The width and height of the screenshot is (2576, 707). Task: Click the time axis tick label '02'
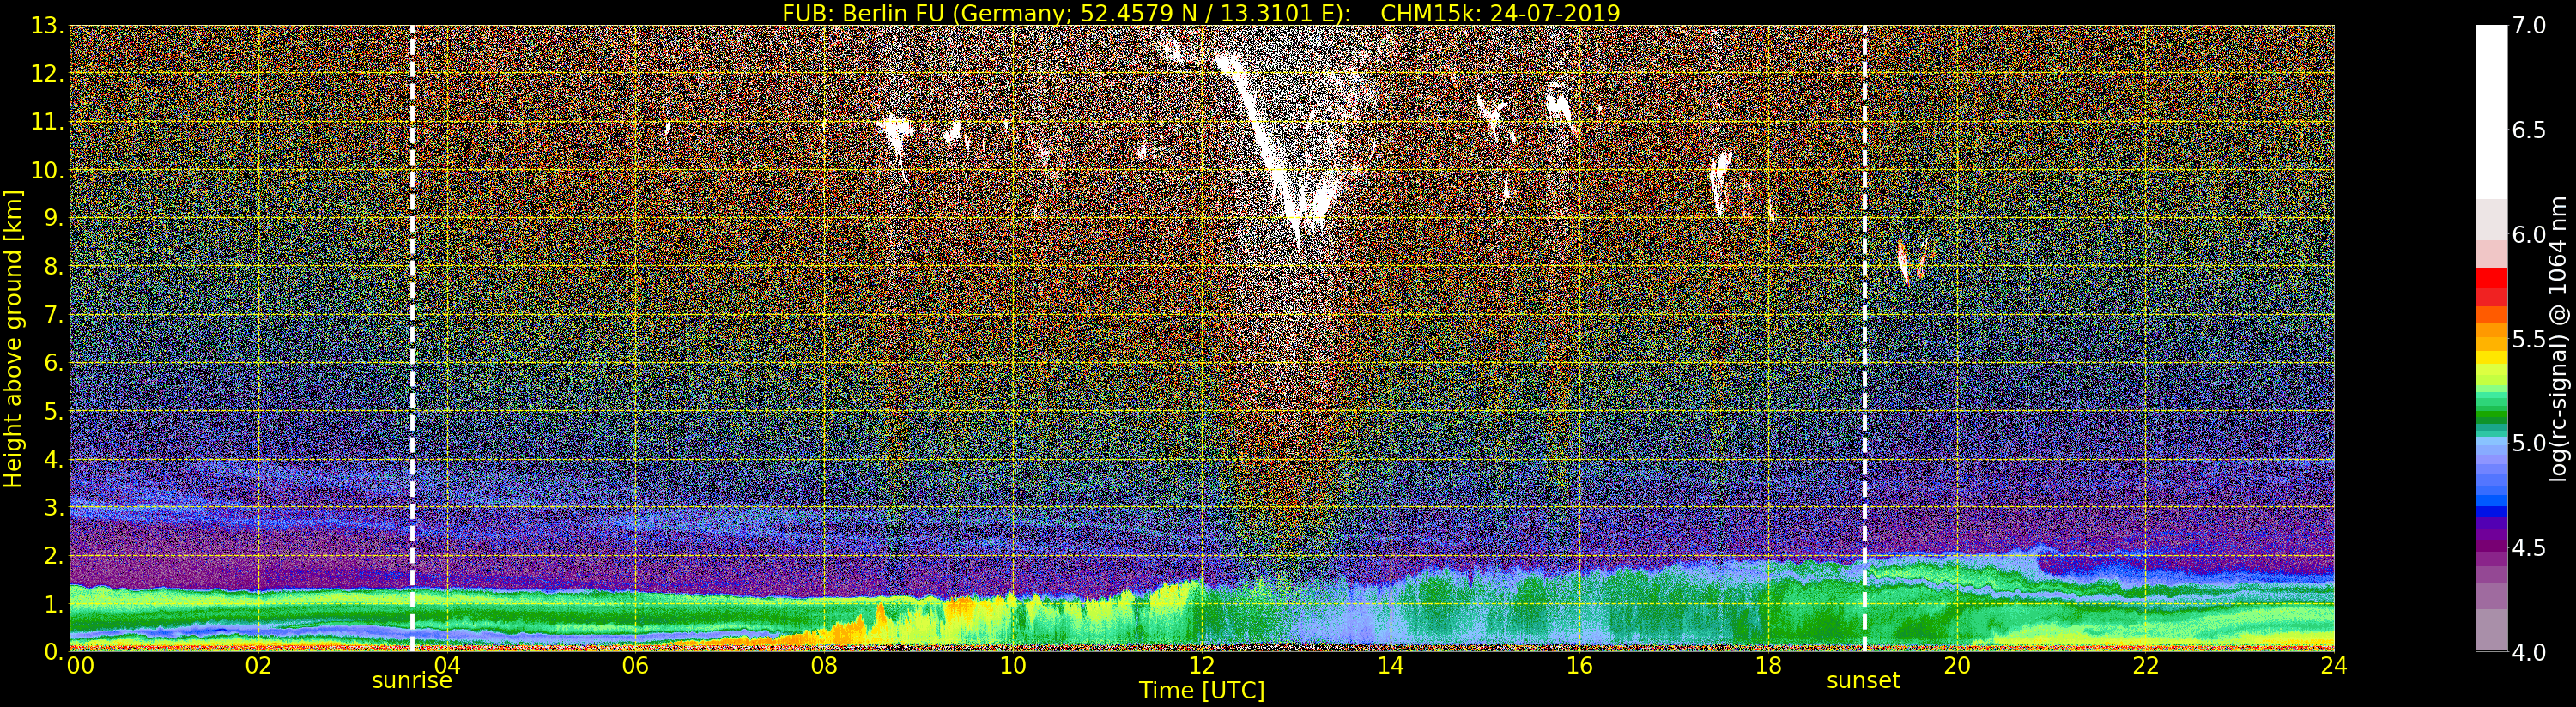coord(258,666)
